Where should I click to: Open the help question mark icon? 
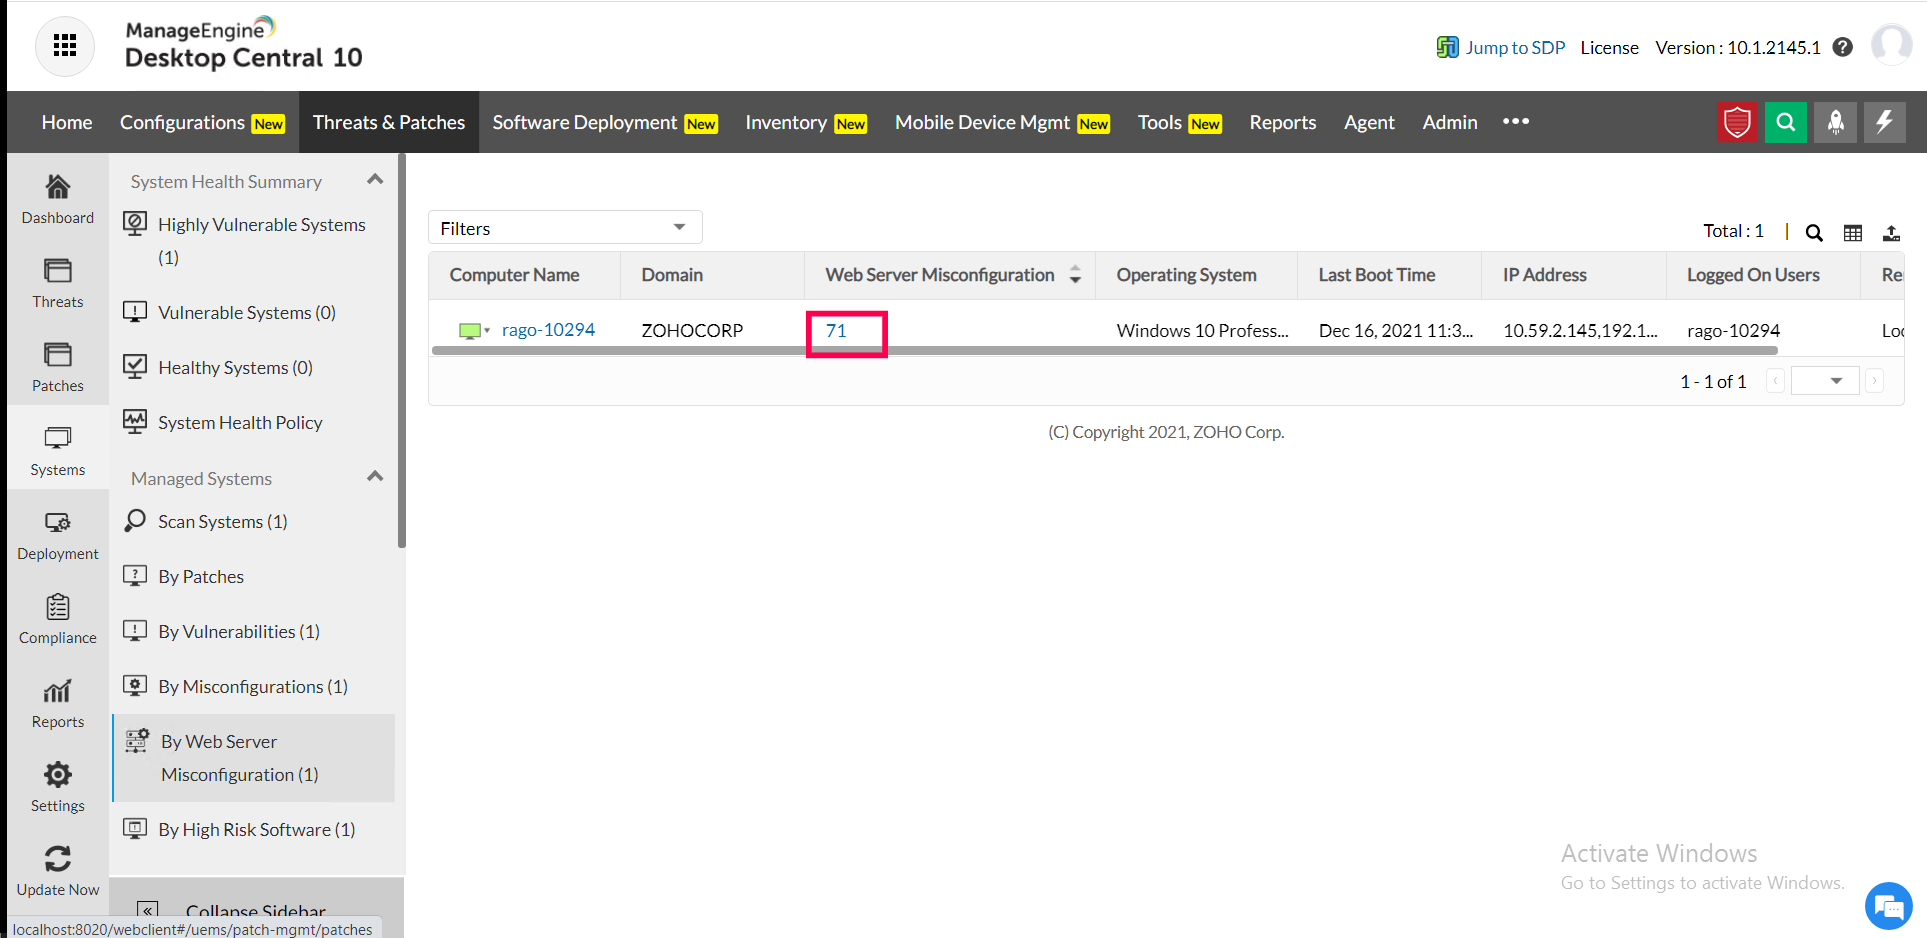coord(1843,47)
